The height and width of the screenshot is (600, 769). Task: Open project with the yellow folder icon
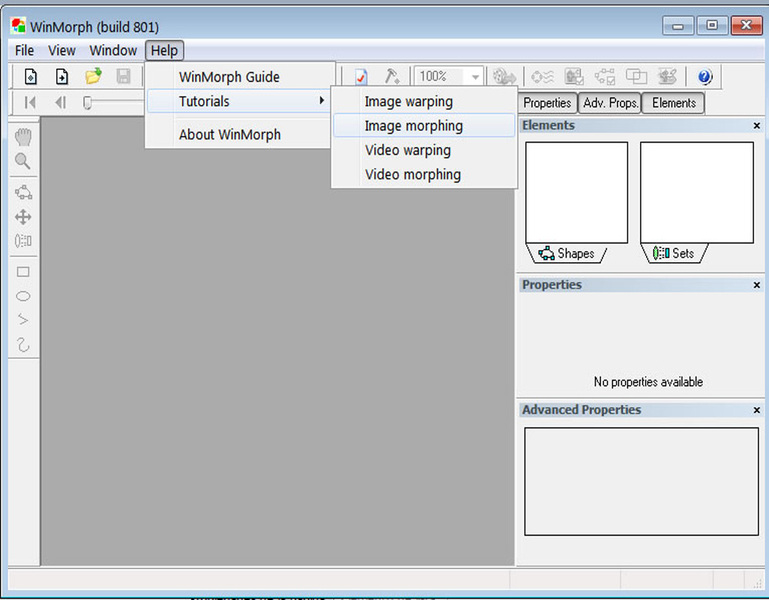pos(93,76)
